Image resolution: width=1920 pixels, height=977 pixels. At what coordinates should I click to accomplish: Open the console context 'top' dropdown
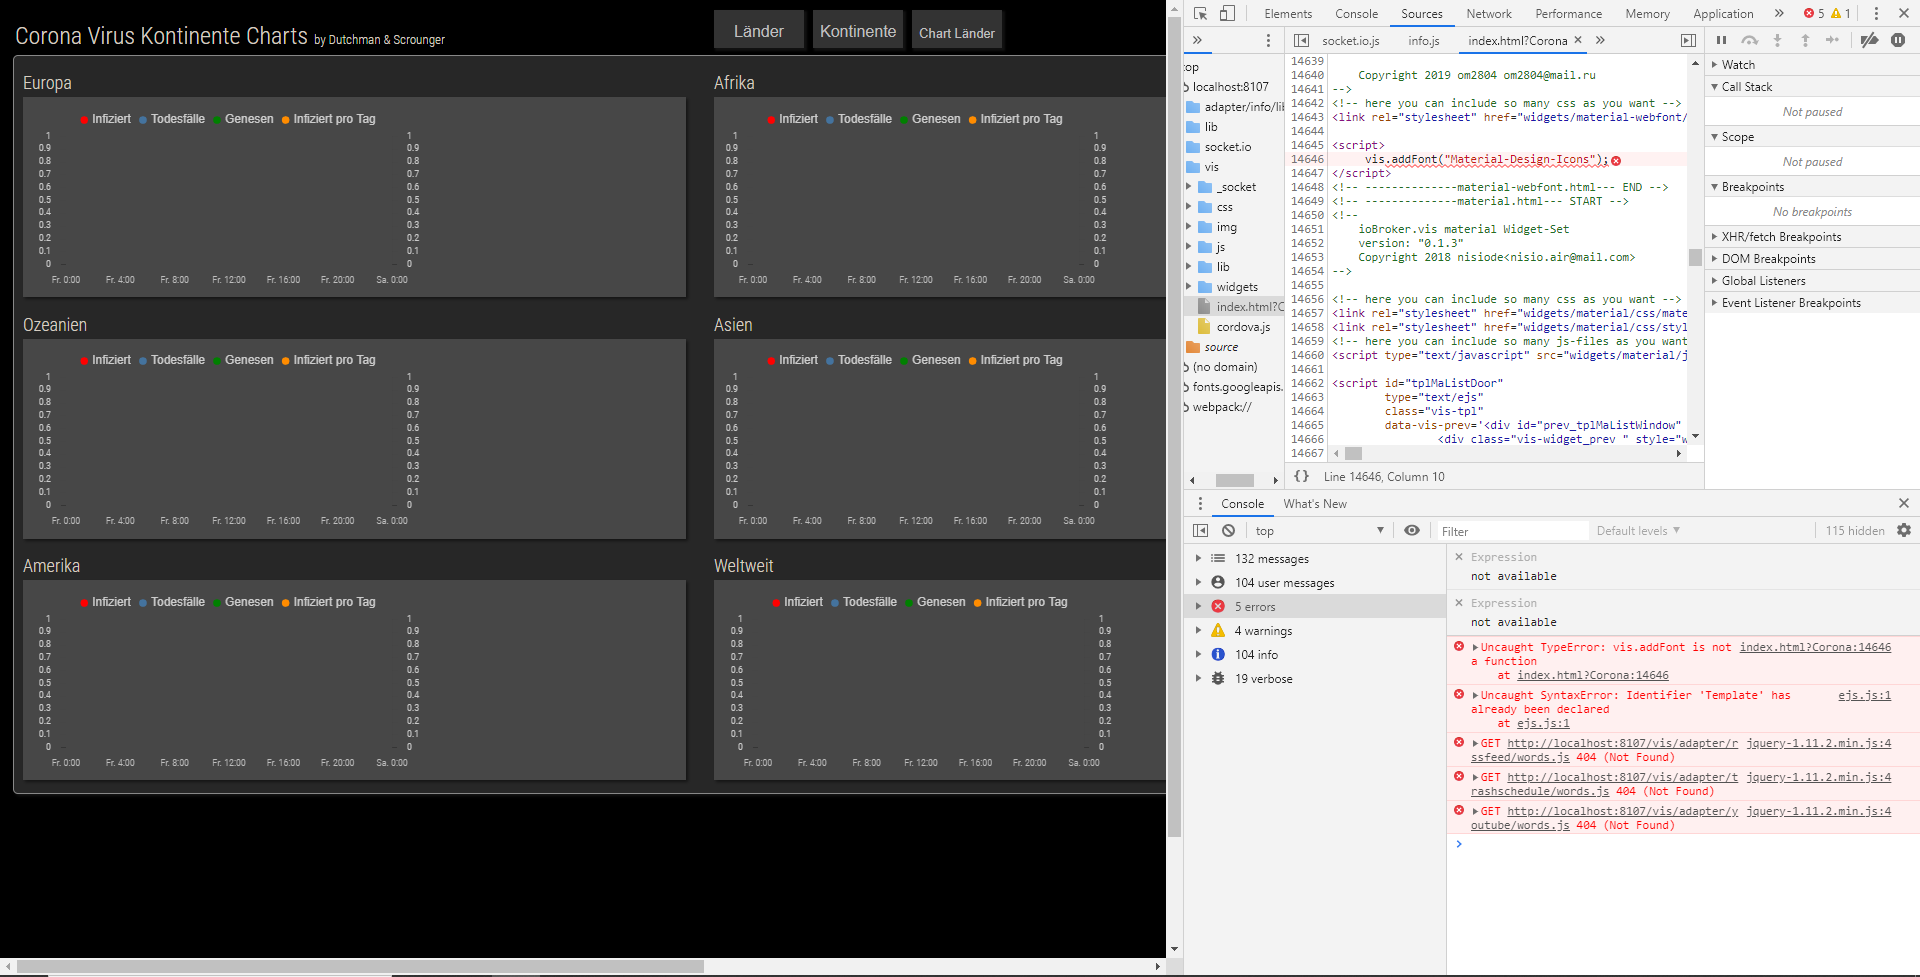[x=1319, y=530]
